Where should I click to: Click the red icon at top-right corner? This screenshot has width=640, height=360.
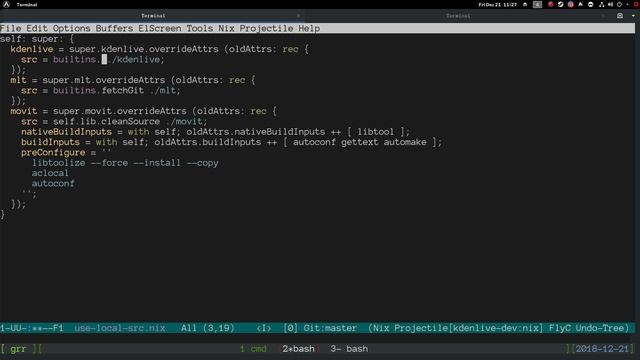tap(636, 4)
